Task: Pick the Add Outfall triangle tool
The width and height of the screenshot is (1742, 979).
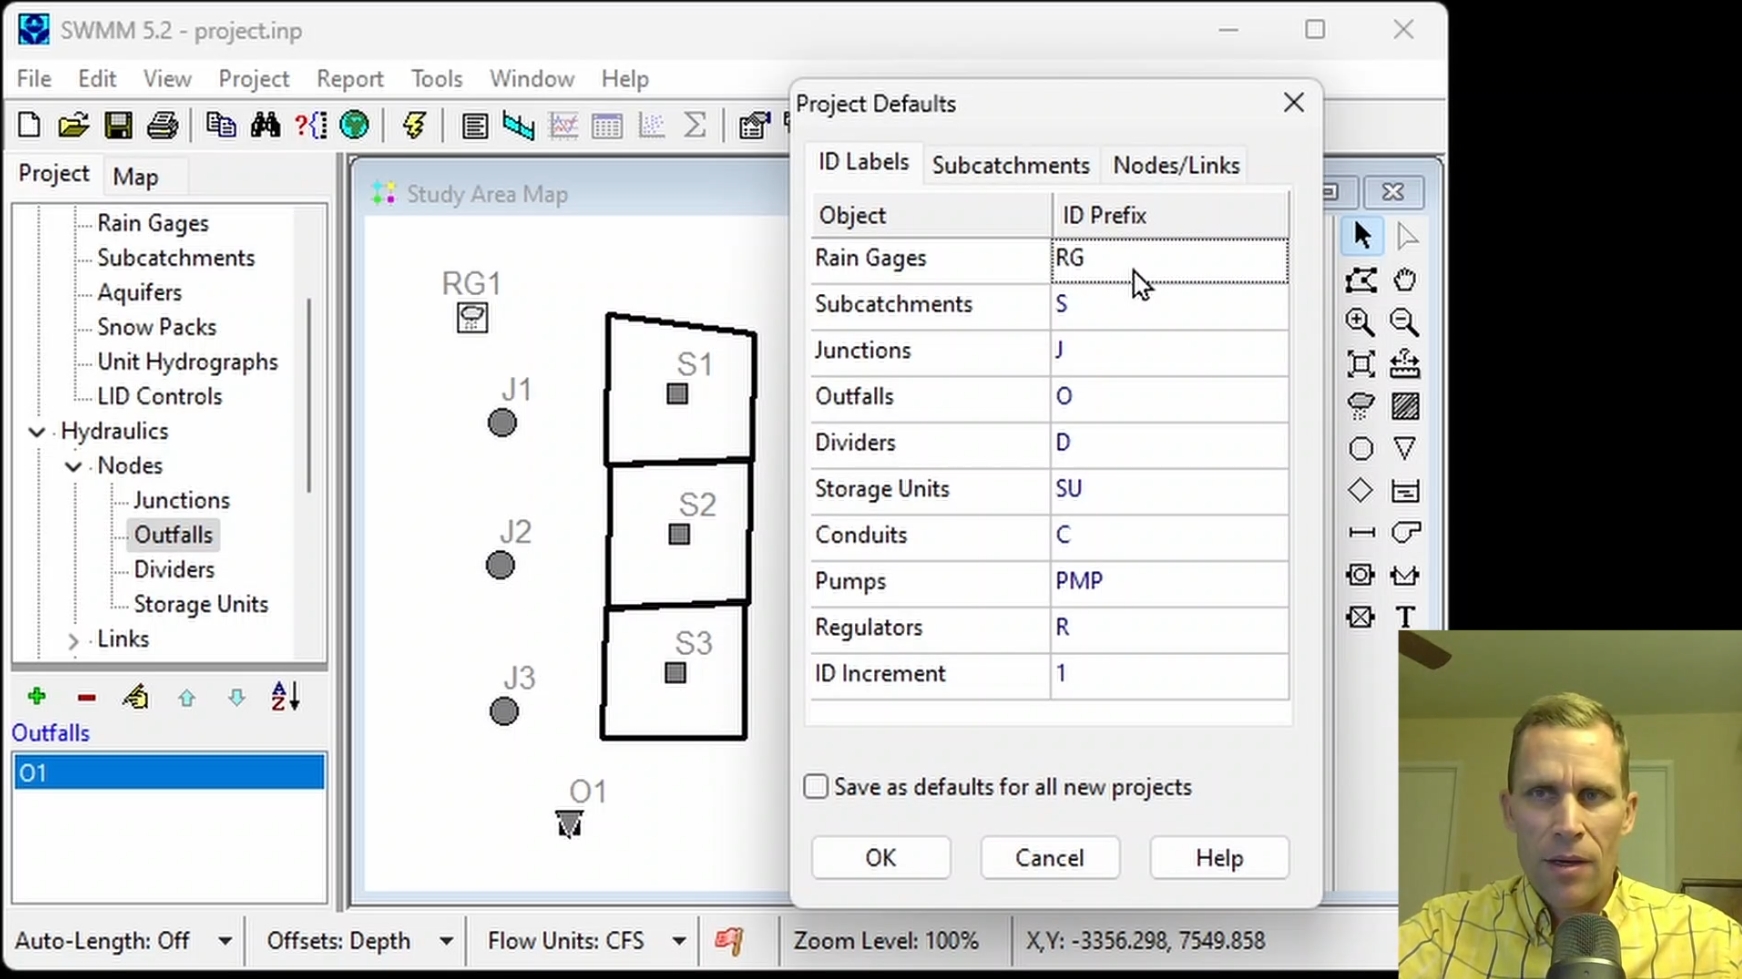Action: (x=1405, y=449)
